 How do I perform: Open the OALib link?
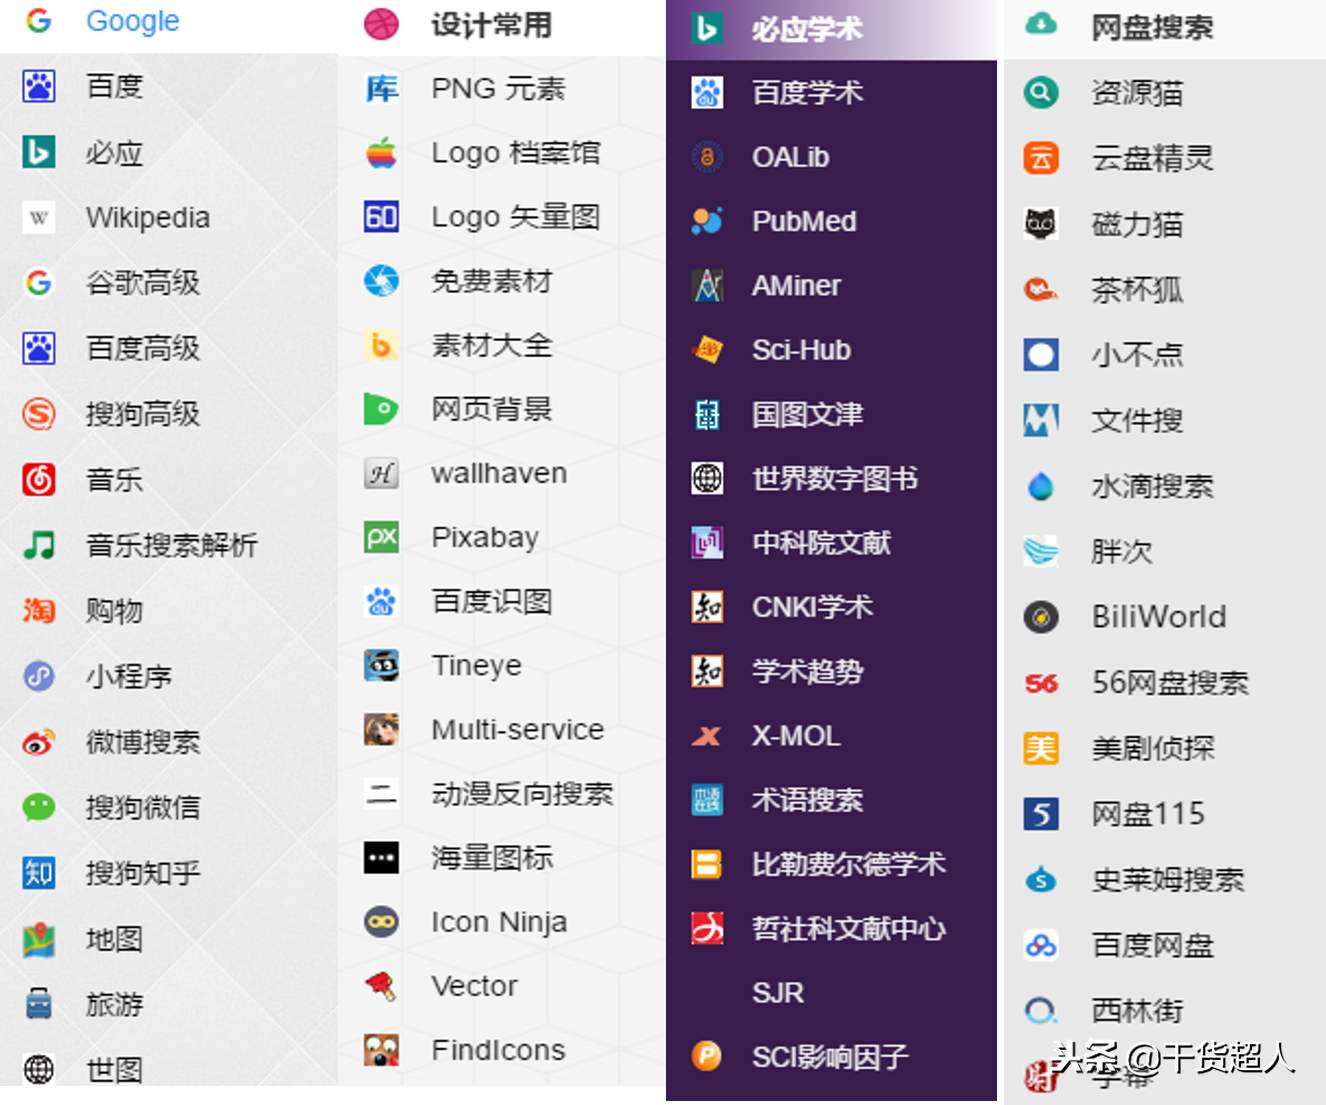tap(790, 157)
